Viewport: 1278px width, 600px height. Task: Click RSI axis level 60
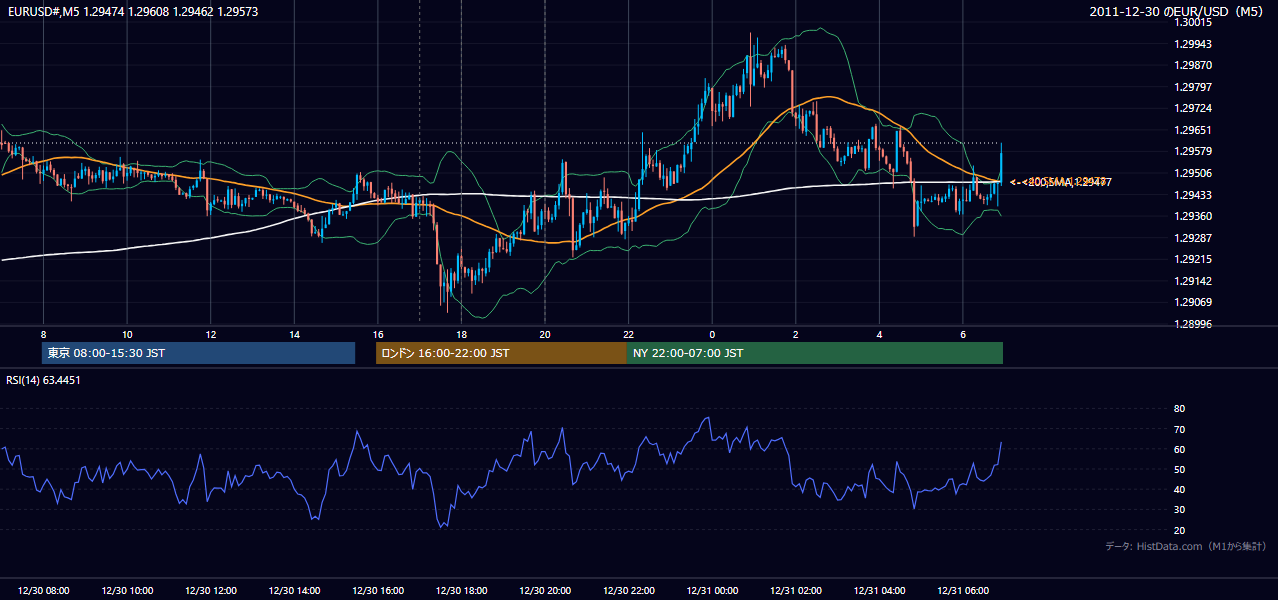pos(1179,449)
